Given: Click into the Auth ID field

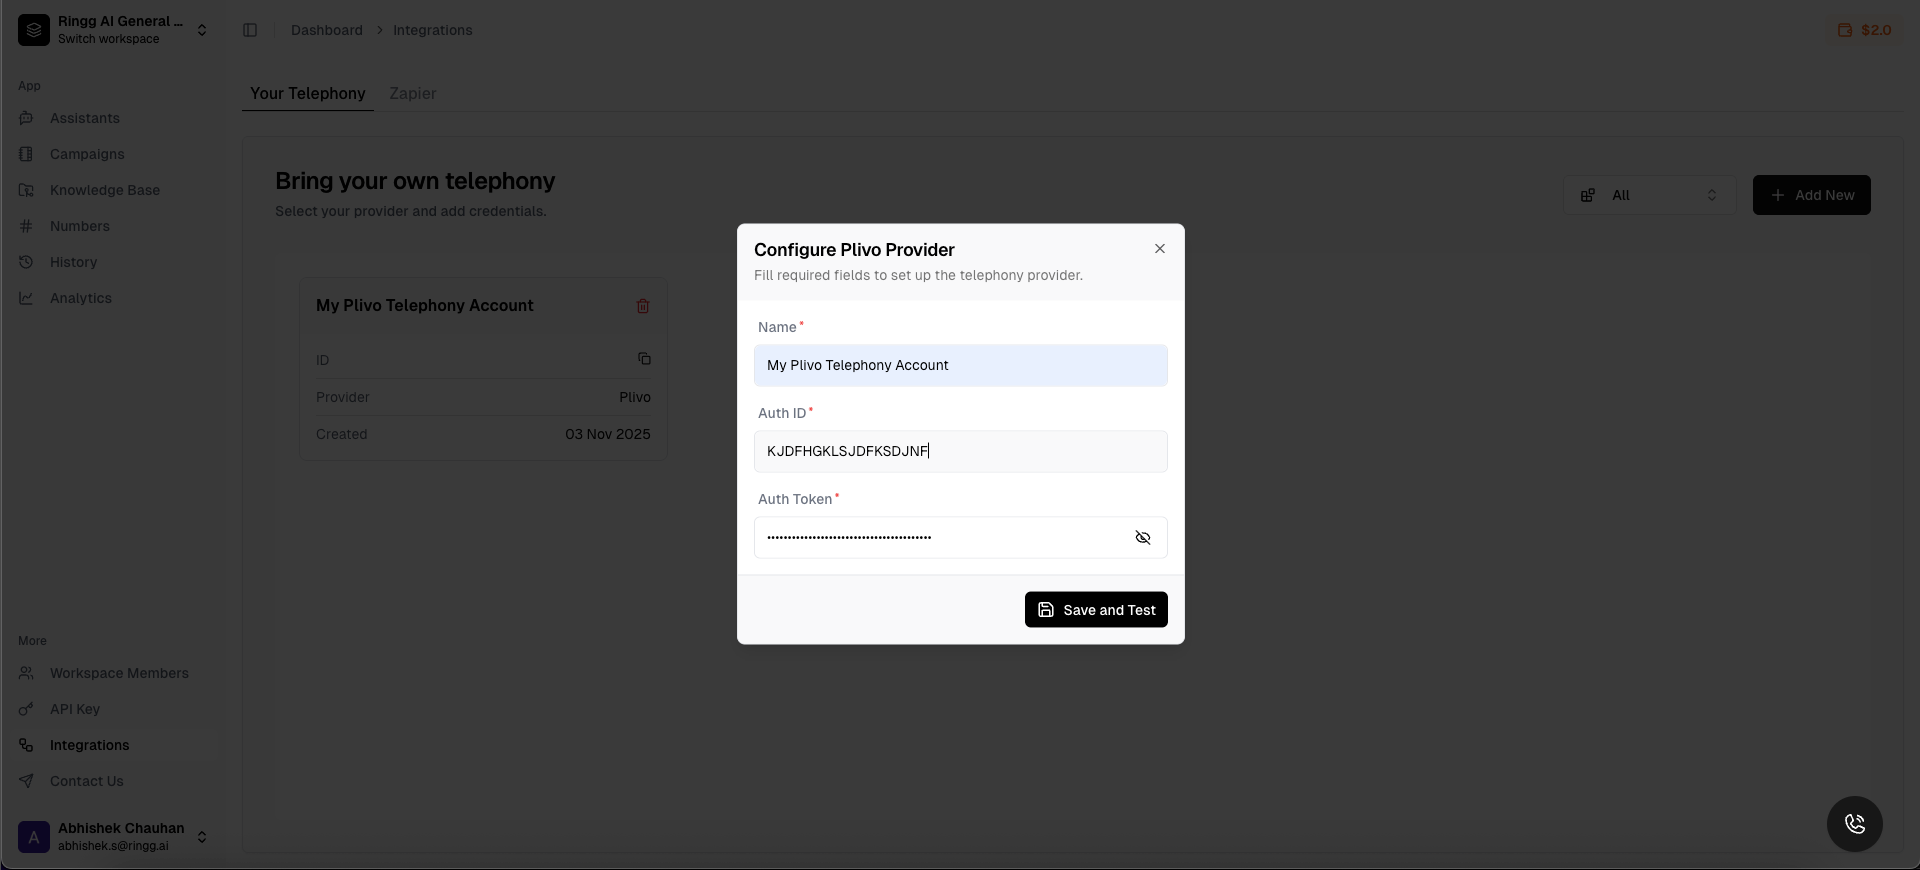Looking at the screenshot, I should pyautogui.click(x=961, y=451).
